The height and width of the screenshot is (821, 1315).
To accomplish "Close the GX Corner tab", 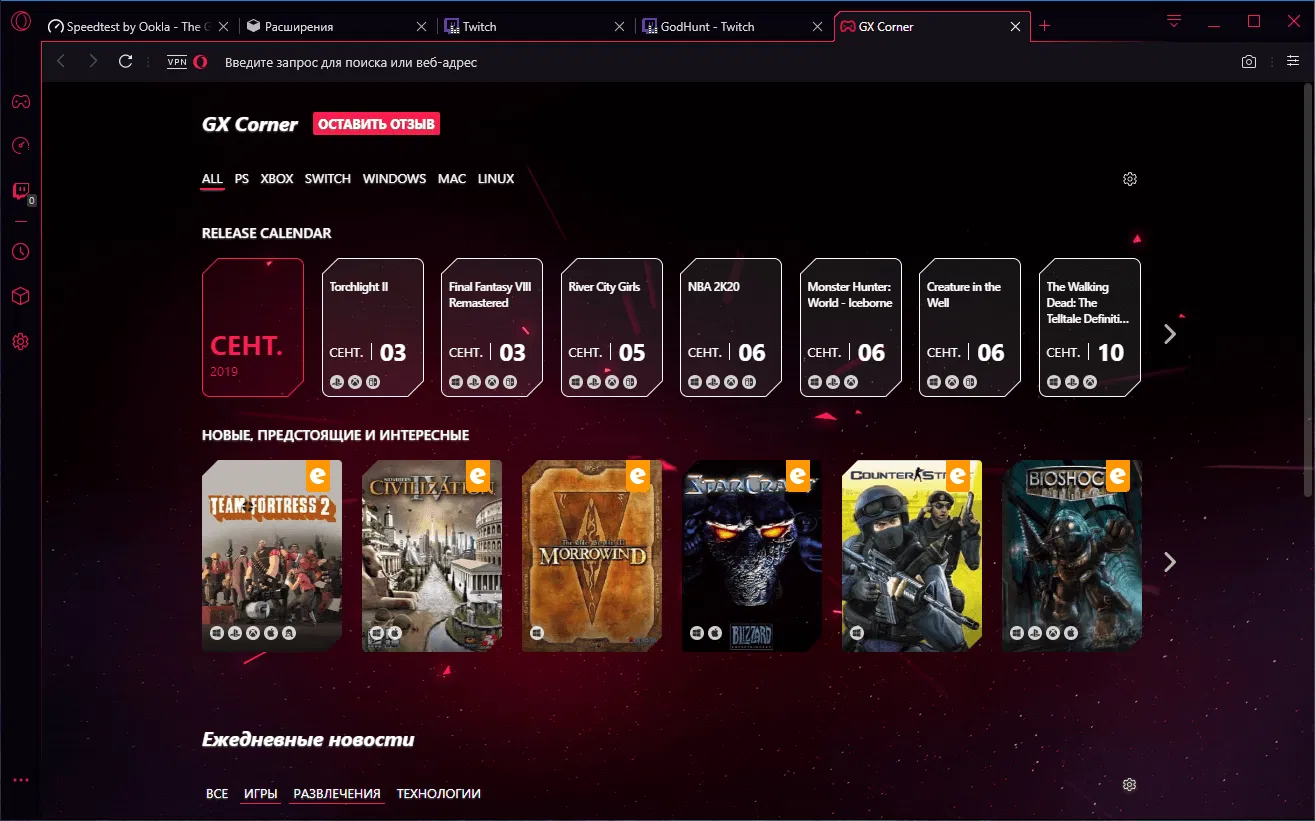I will coord(1016,27).
